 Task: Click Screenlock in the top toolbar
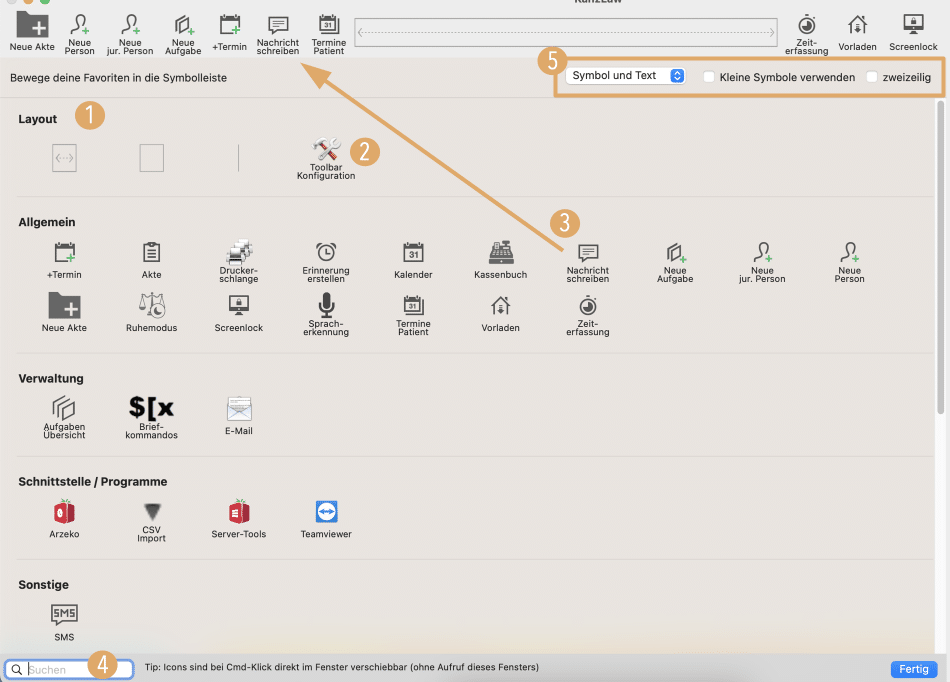click(913, 33)
